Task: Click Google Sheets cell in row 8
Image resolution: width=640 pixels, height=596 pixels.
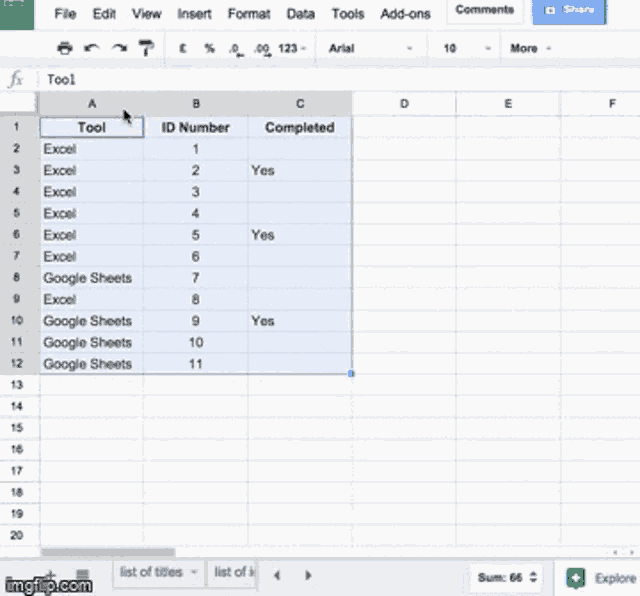Action: tap(92, 278)
